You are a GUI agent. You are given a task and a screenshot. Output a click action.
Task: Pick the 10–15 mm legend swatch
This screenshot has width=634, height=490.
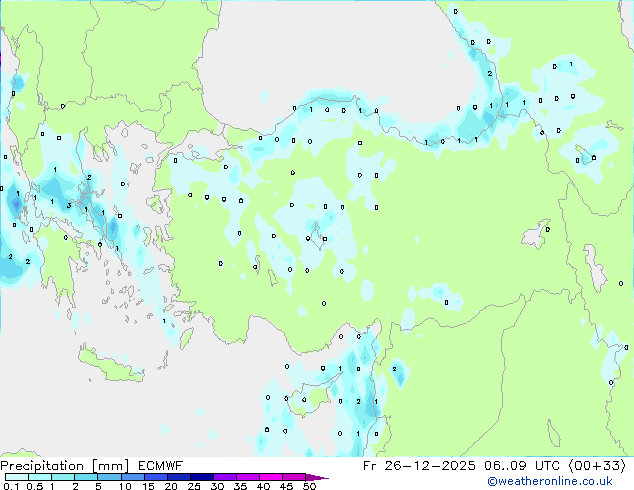point(132,477)
